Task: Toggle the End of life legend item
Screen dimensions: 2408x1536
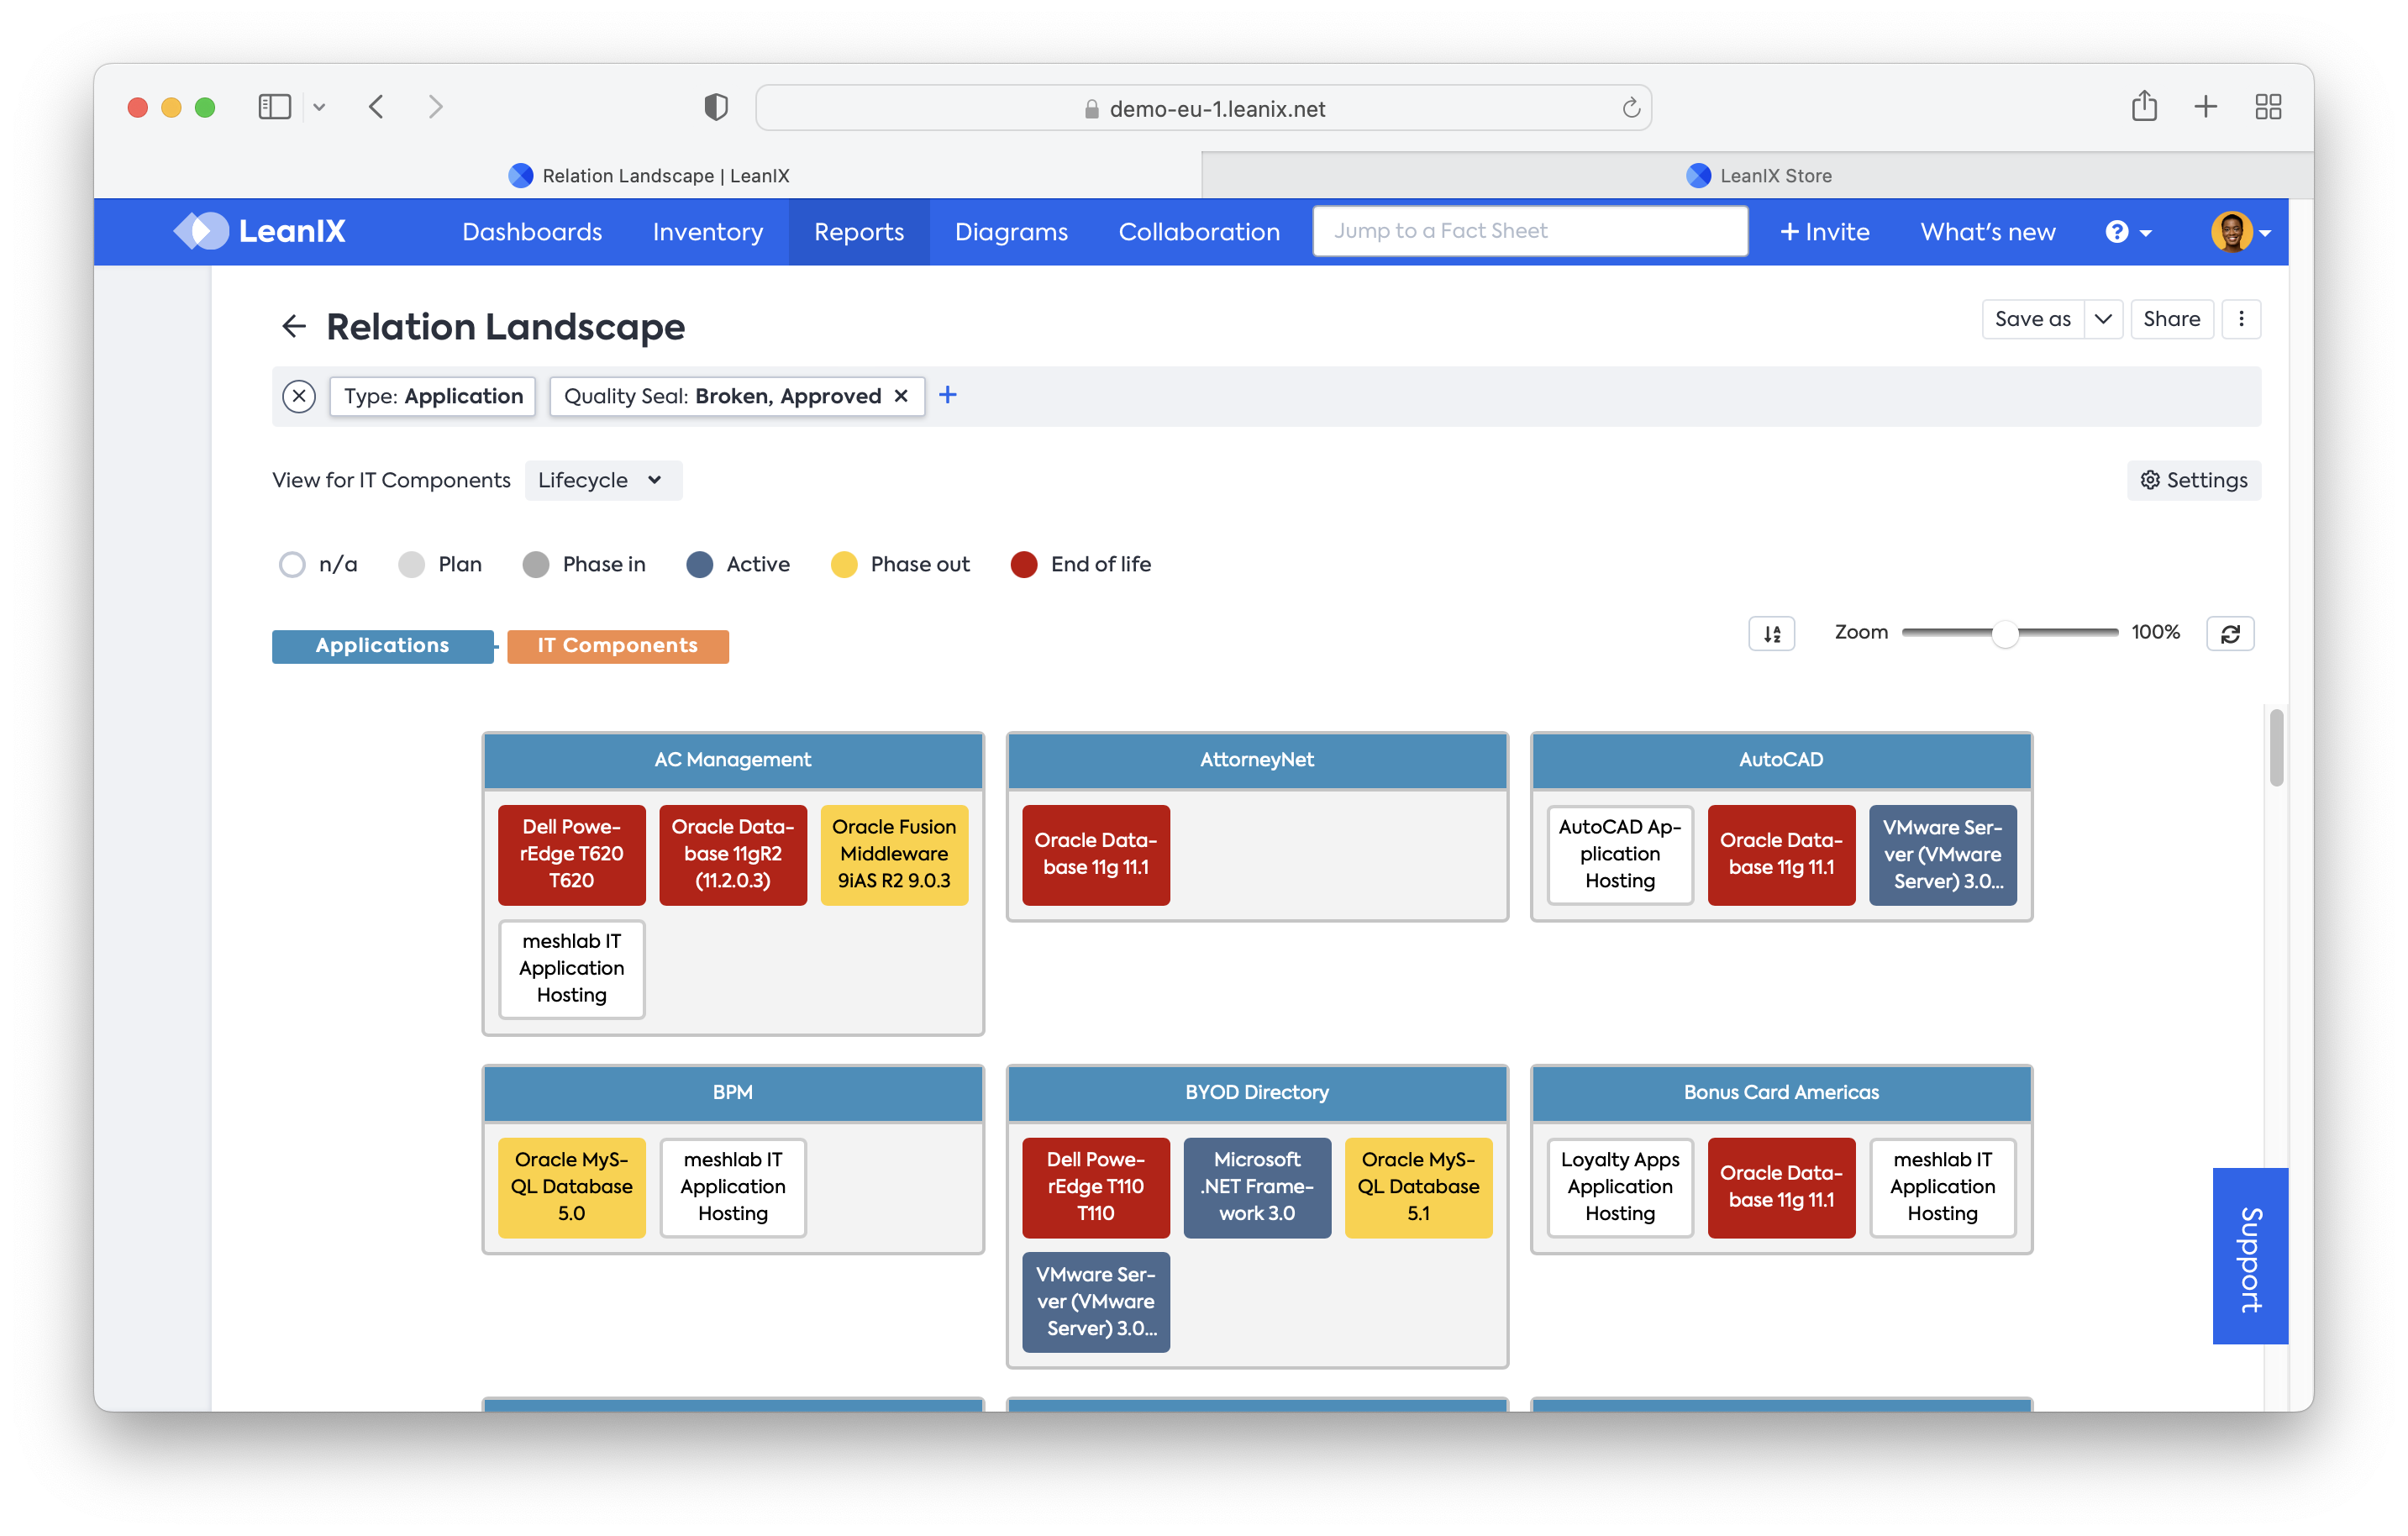Action: coord(1023,564)
